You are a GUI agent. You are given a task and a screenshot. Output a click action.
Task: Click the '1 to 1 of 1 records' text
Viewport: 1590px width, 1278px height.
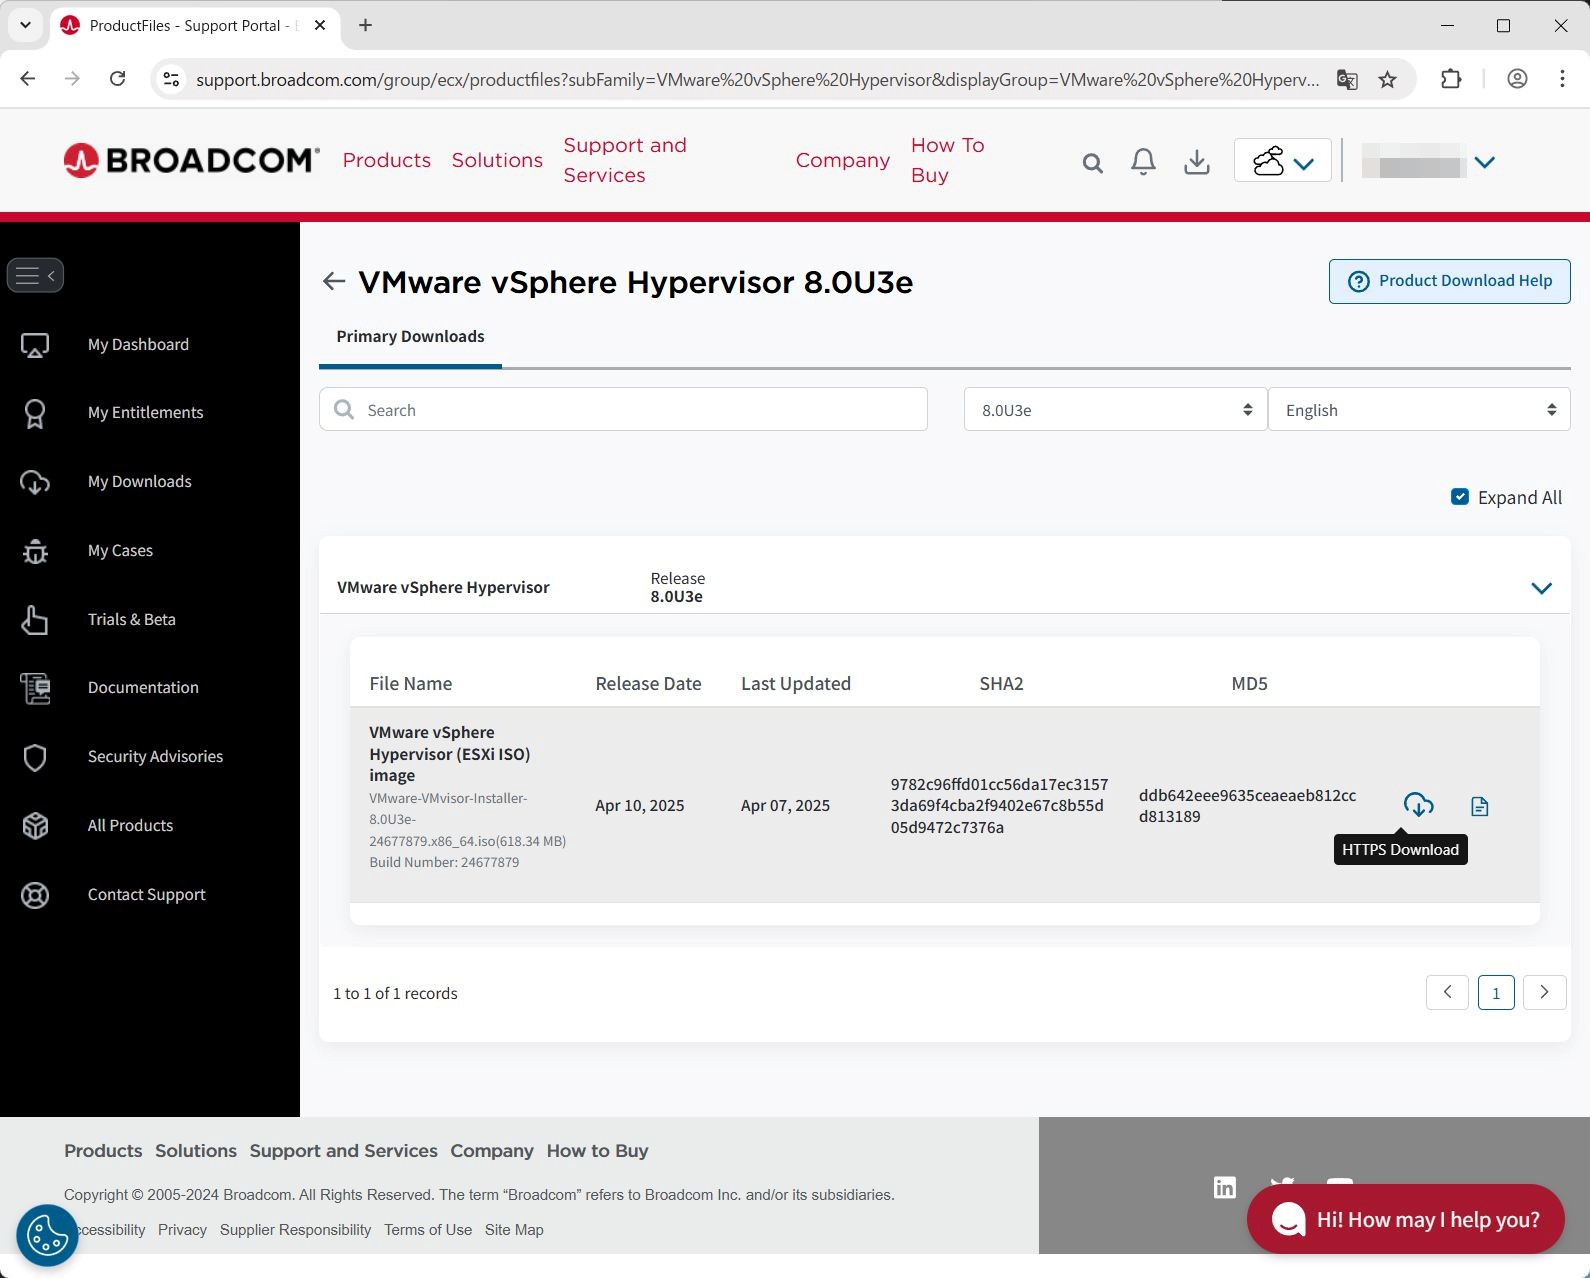[395, 993]
